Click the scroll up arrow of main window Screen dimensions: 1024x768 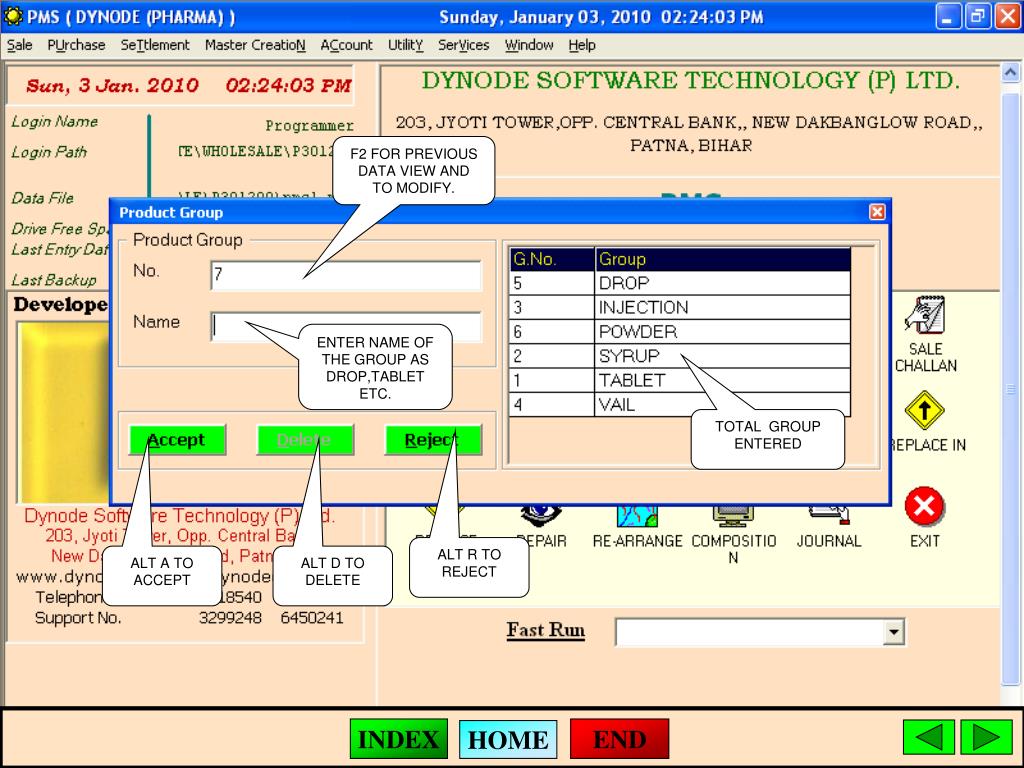(x=1010, y=72)
